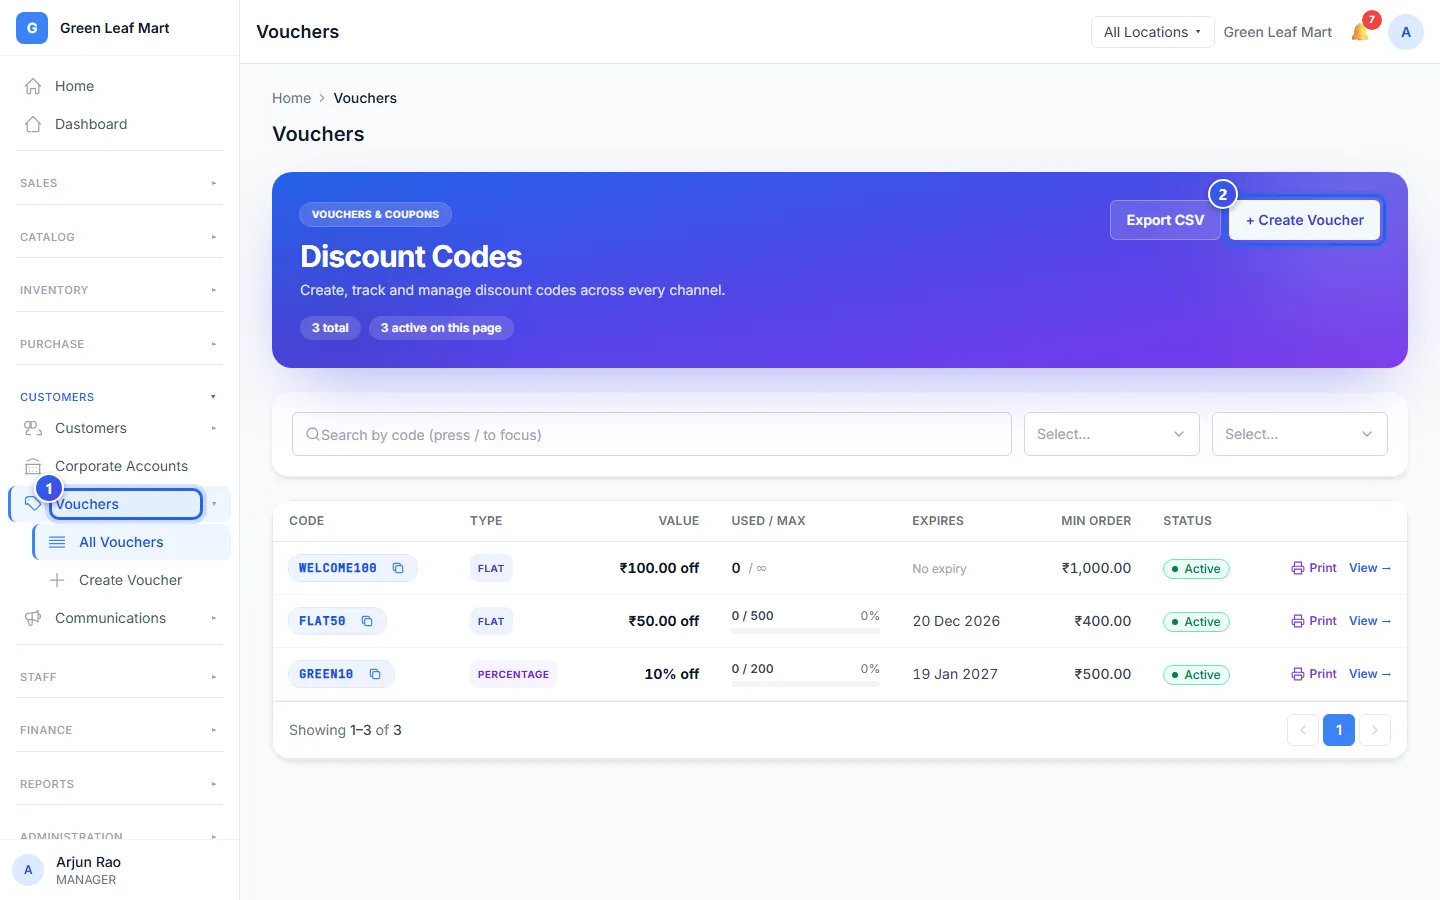Viewport: 1440px width, 900px height.
Task: Click the Dashboard icon in the sidebar
Action: 33,124
